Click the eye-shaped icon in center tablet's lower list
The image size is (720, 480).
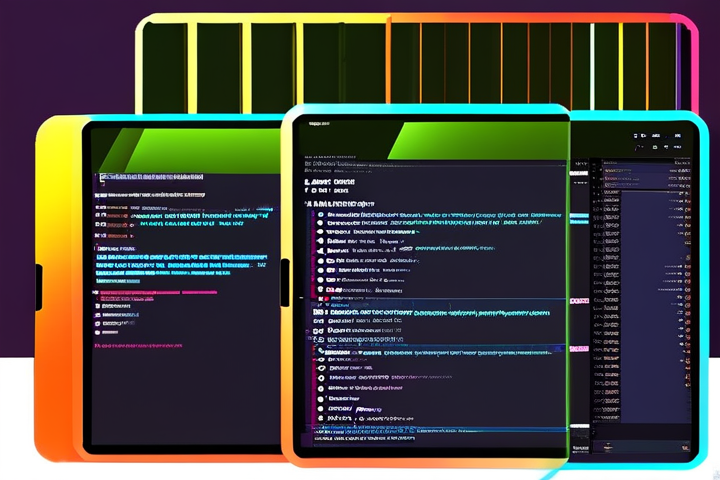321,366
